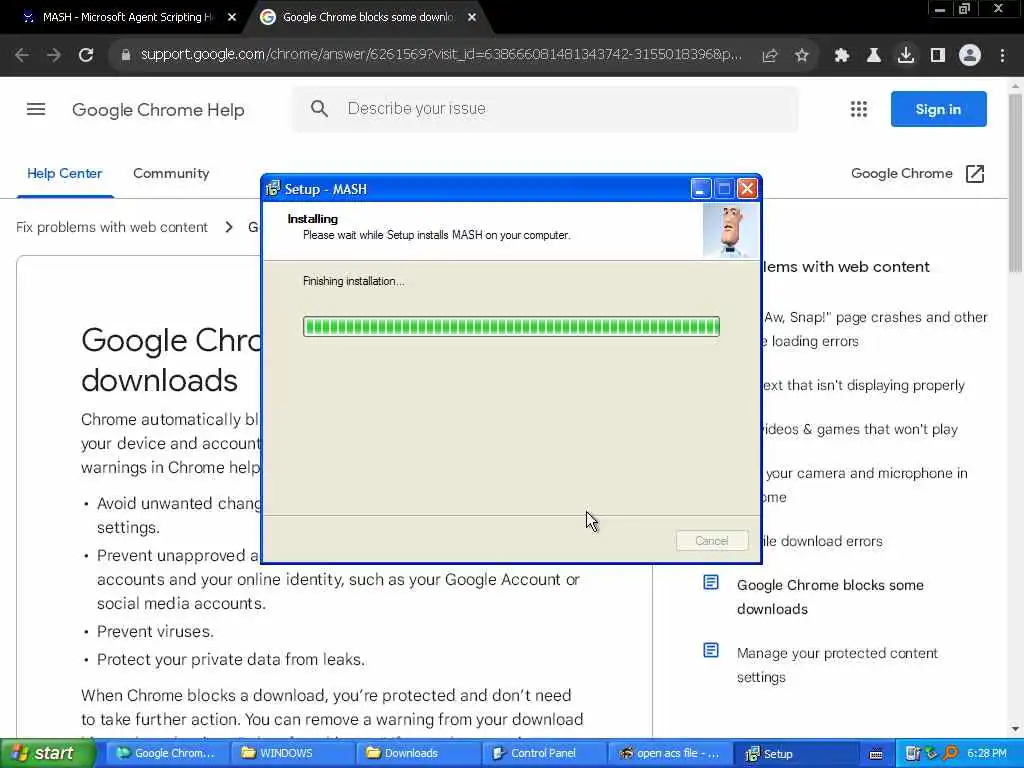Click the browser forward arrow
This screenshot has height=768, width=1024.
tap(54, 56)
